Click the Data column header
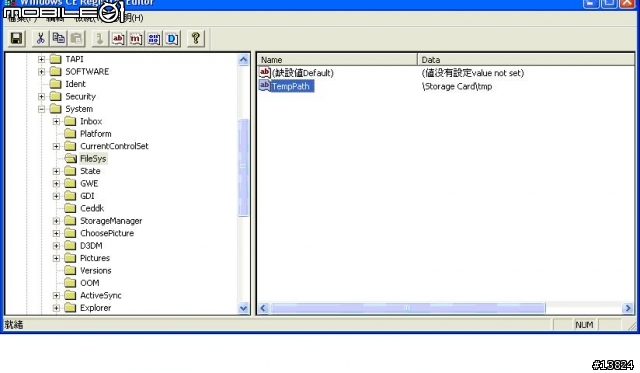640x373 pixels. click(x=526, y=60)
